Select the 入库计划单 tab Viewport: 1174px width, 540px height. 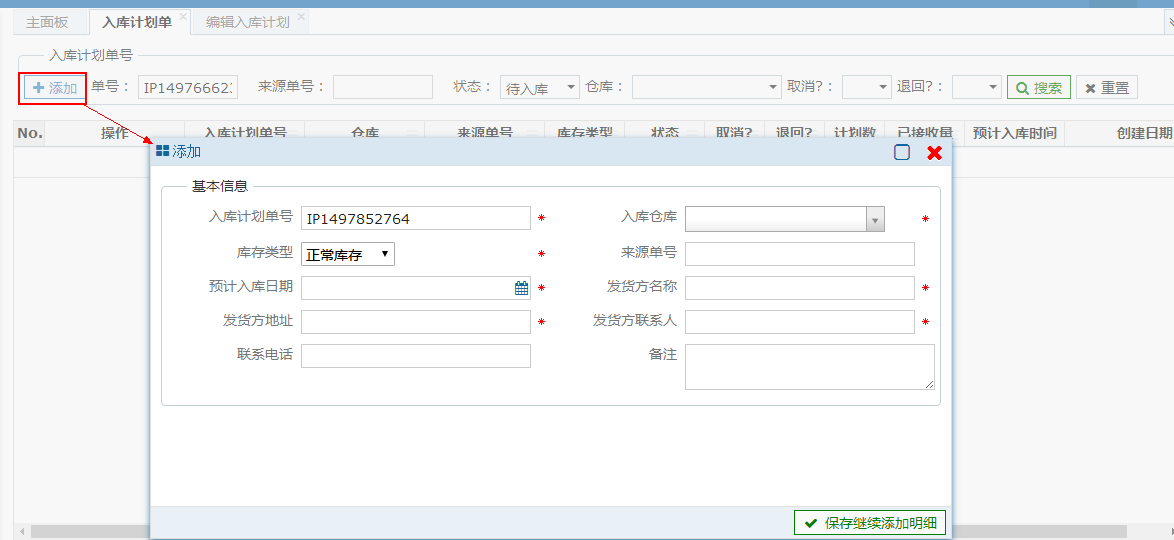(136, 22)
